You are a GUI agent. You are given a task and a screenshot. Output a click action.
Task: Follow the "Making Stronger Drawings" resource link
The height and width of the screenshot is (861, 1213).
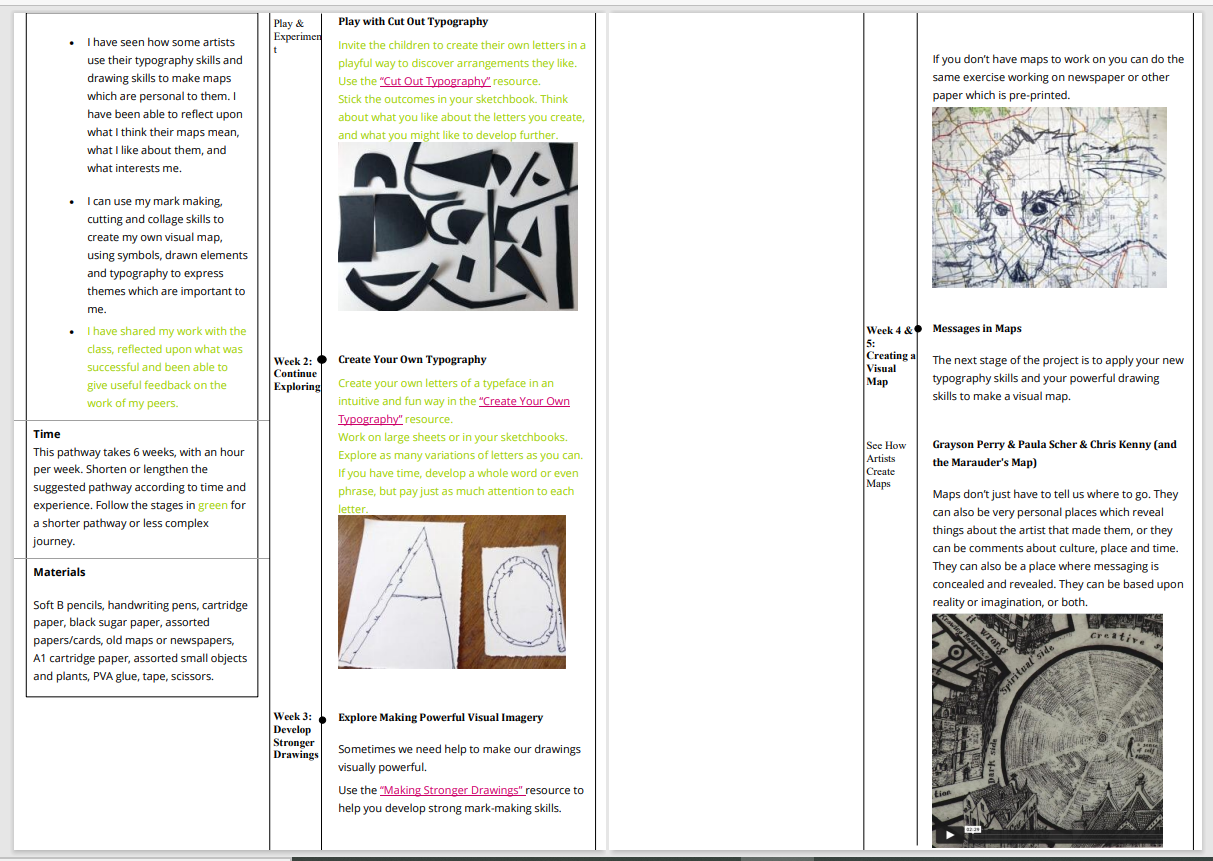452,790
